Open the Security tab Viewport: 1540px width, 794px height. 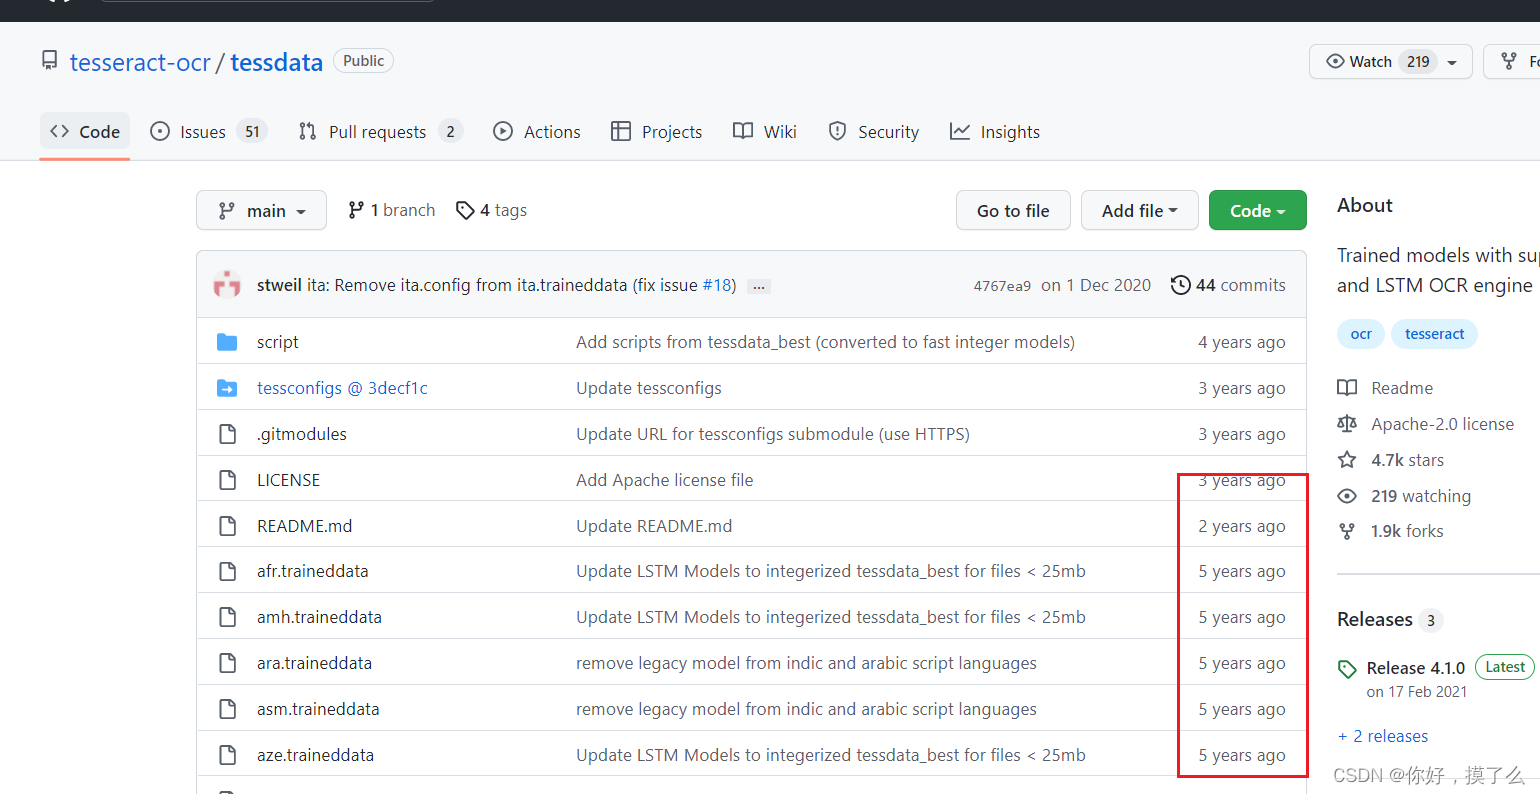[x=874, y=132]
